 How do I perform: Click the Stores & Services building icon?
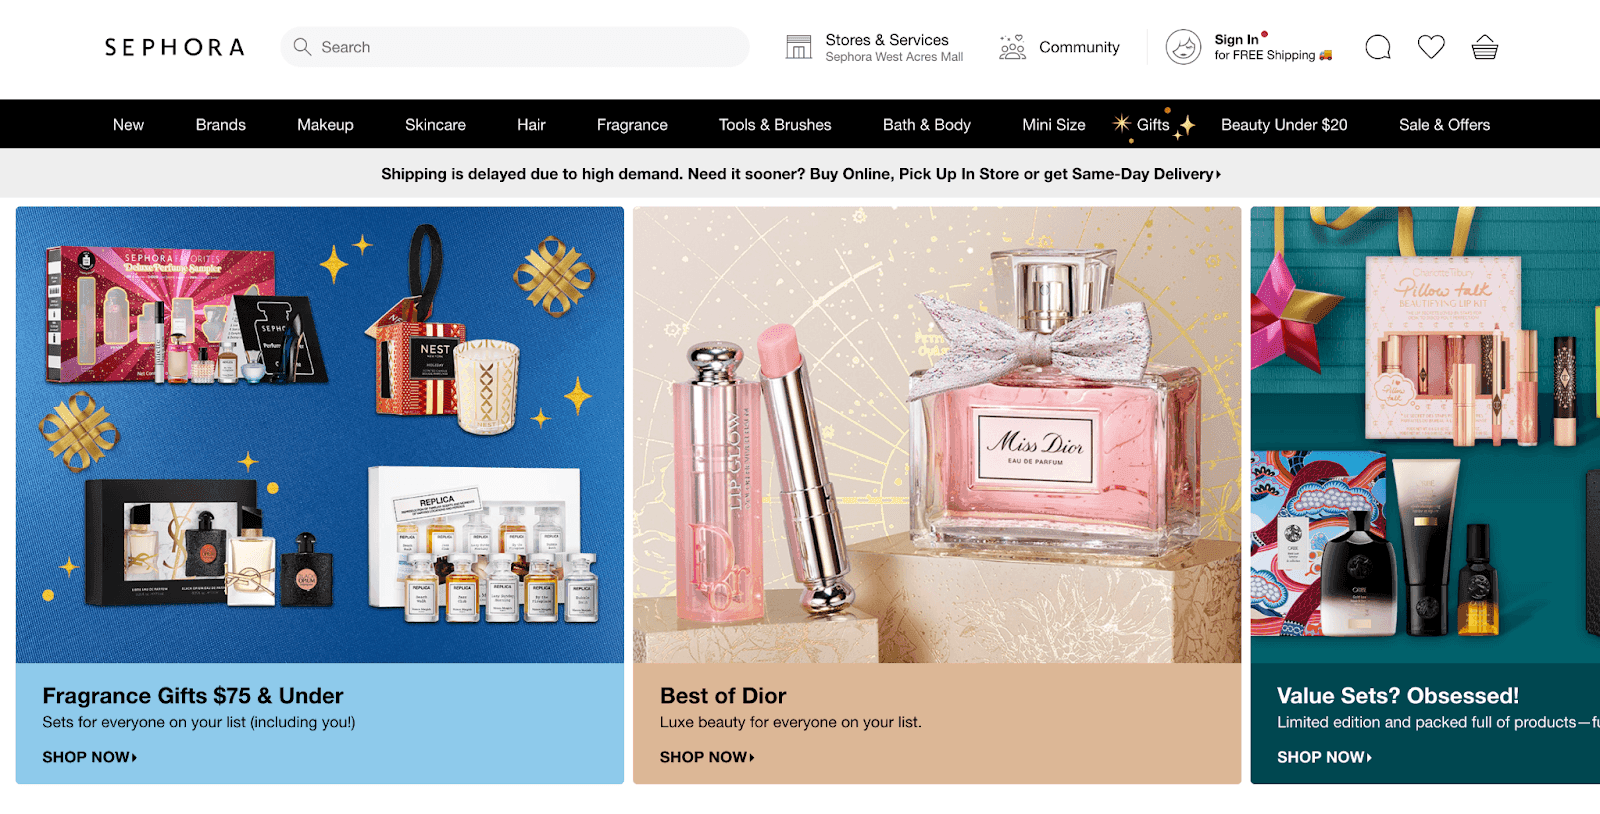tap(798, 47)
